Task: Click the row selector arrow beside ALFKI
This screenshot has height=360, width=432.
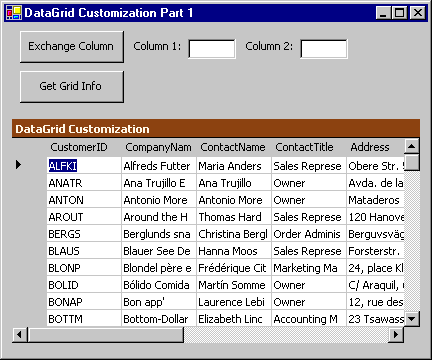Action: pos(18,164)
